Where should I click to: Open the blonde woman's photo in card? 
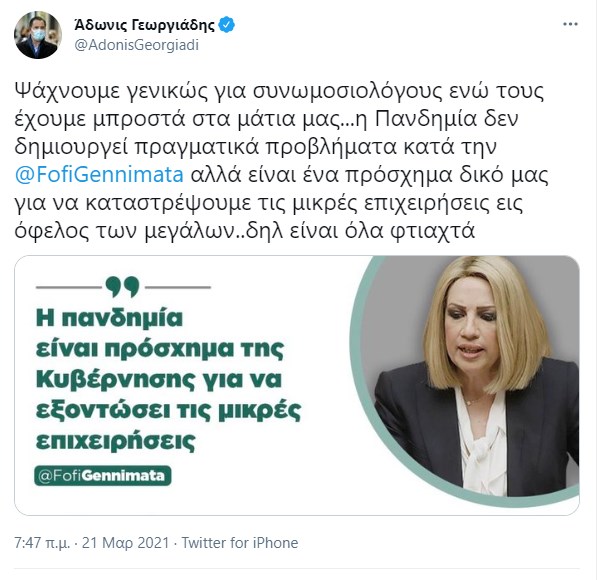click(464, 380)
